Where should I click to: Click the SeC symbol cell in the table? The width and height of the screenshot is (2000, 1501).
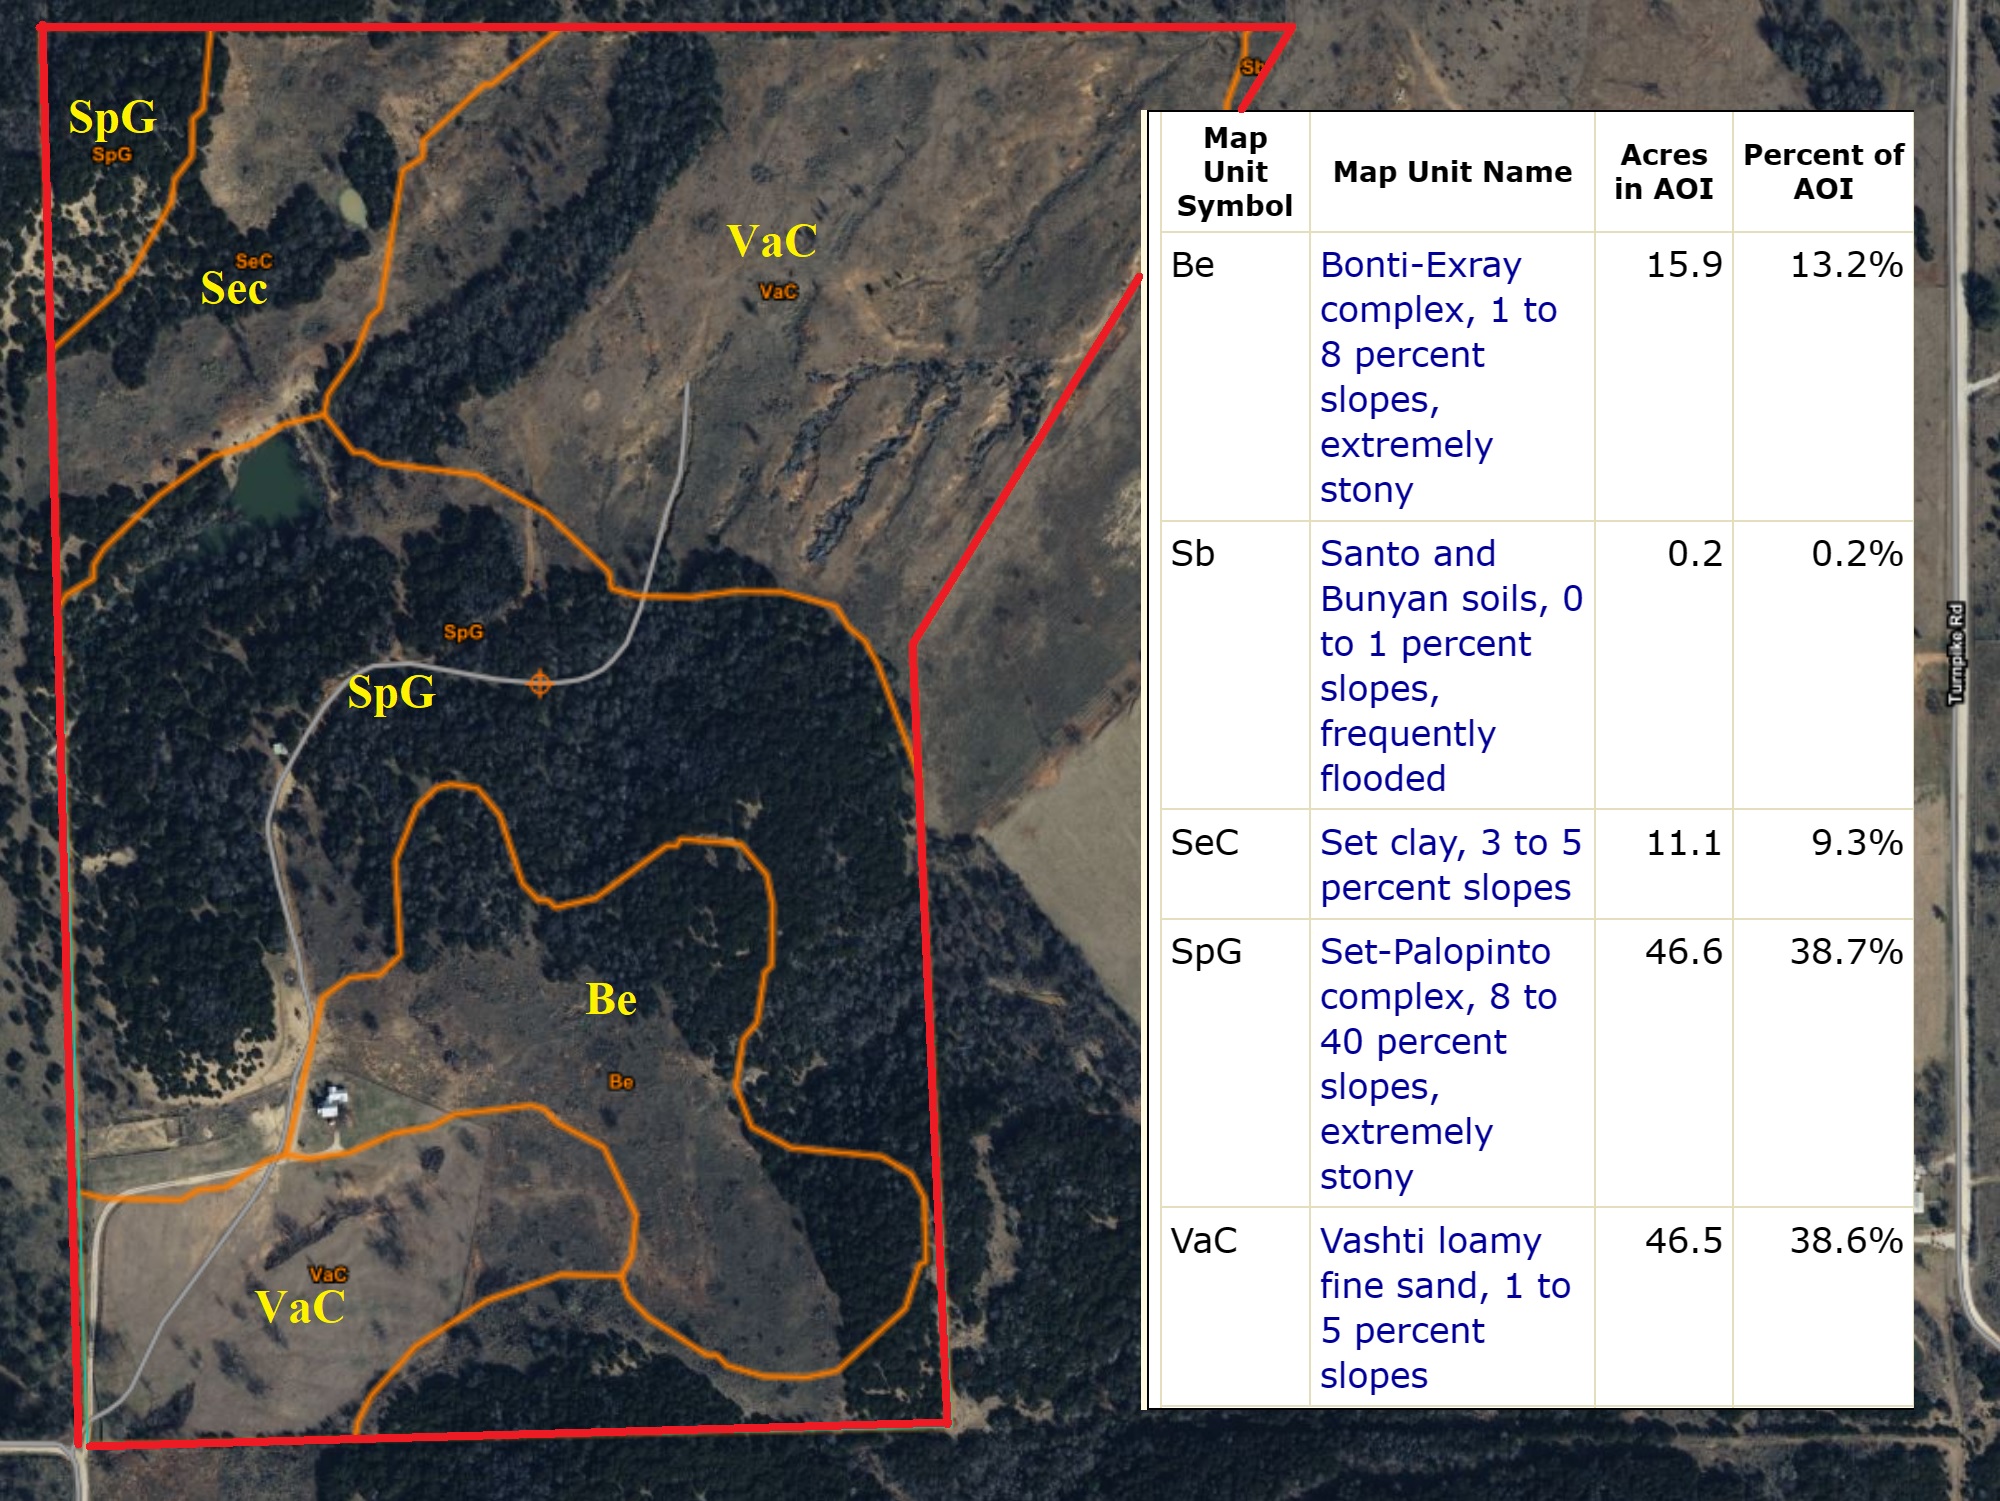1204,842
